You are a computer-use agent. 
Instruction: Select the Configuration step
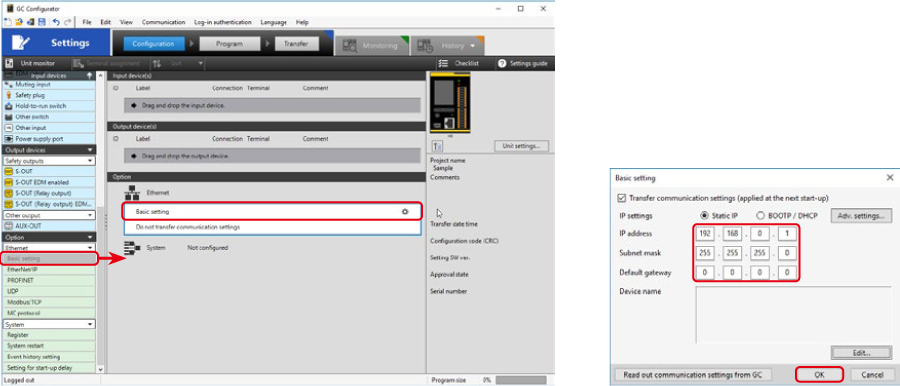coord(153,44)
